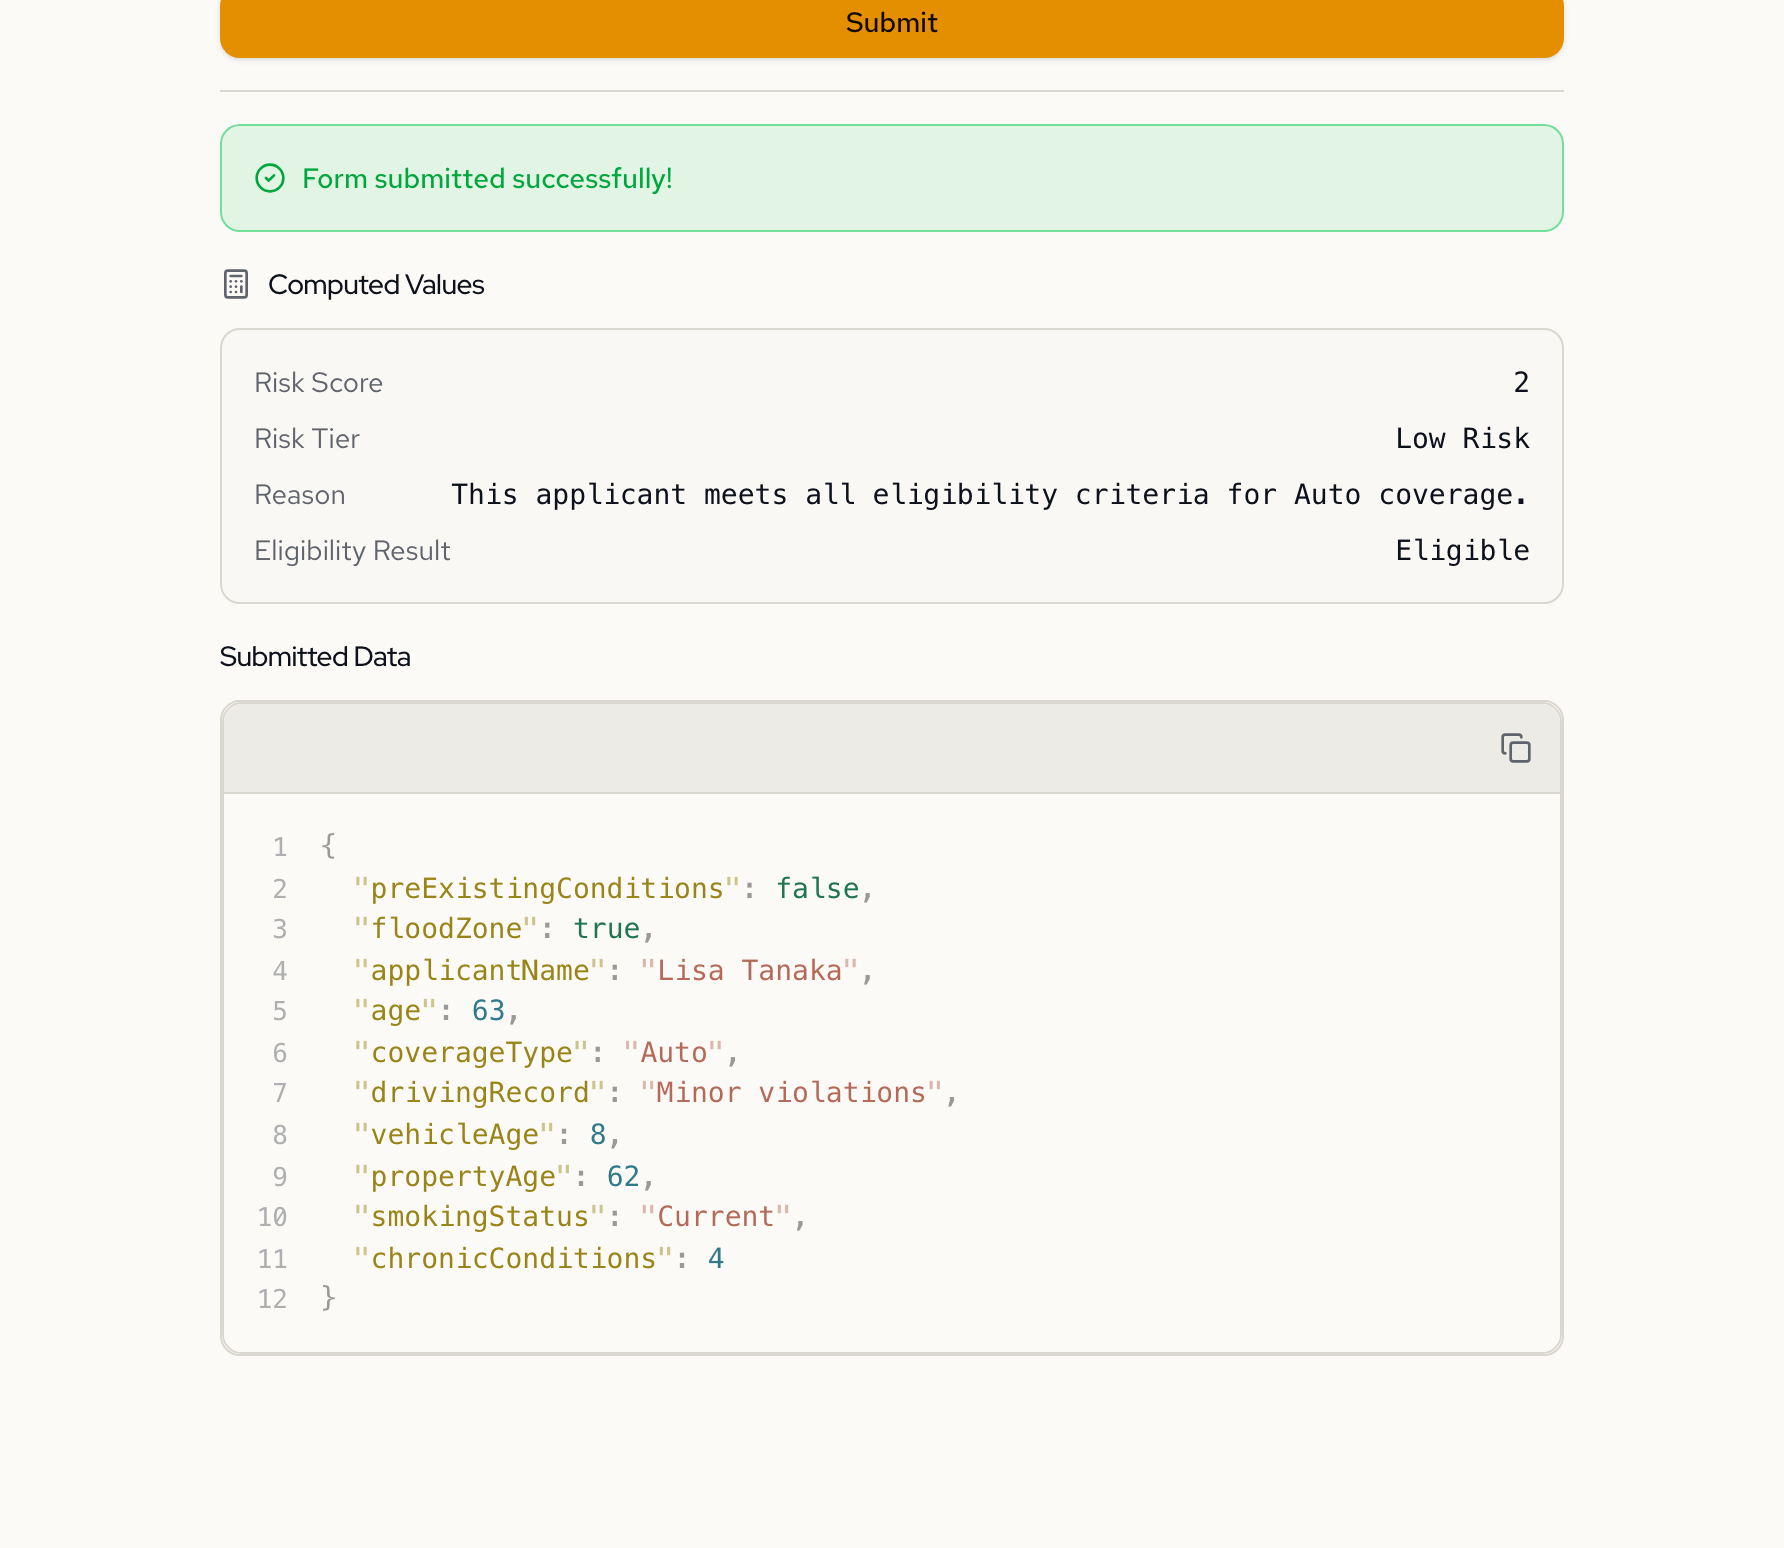The image size is (1784, 1548).
Task: Click the Eligible result value
Action: coord(1461,551)
